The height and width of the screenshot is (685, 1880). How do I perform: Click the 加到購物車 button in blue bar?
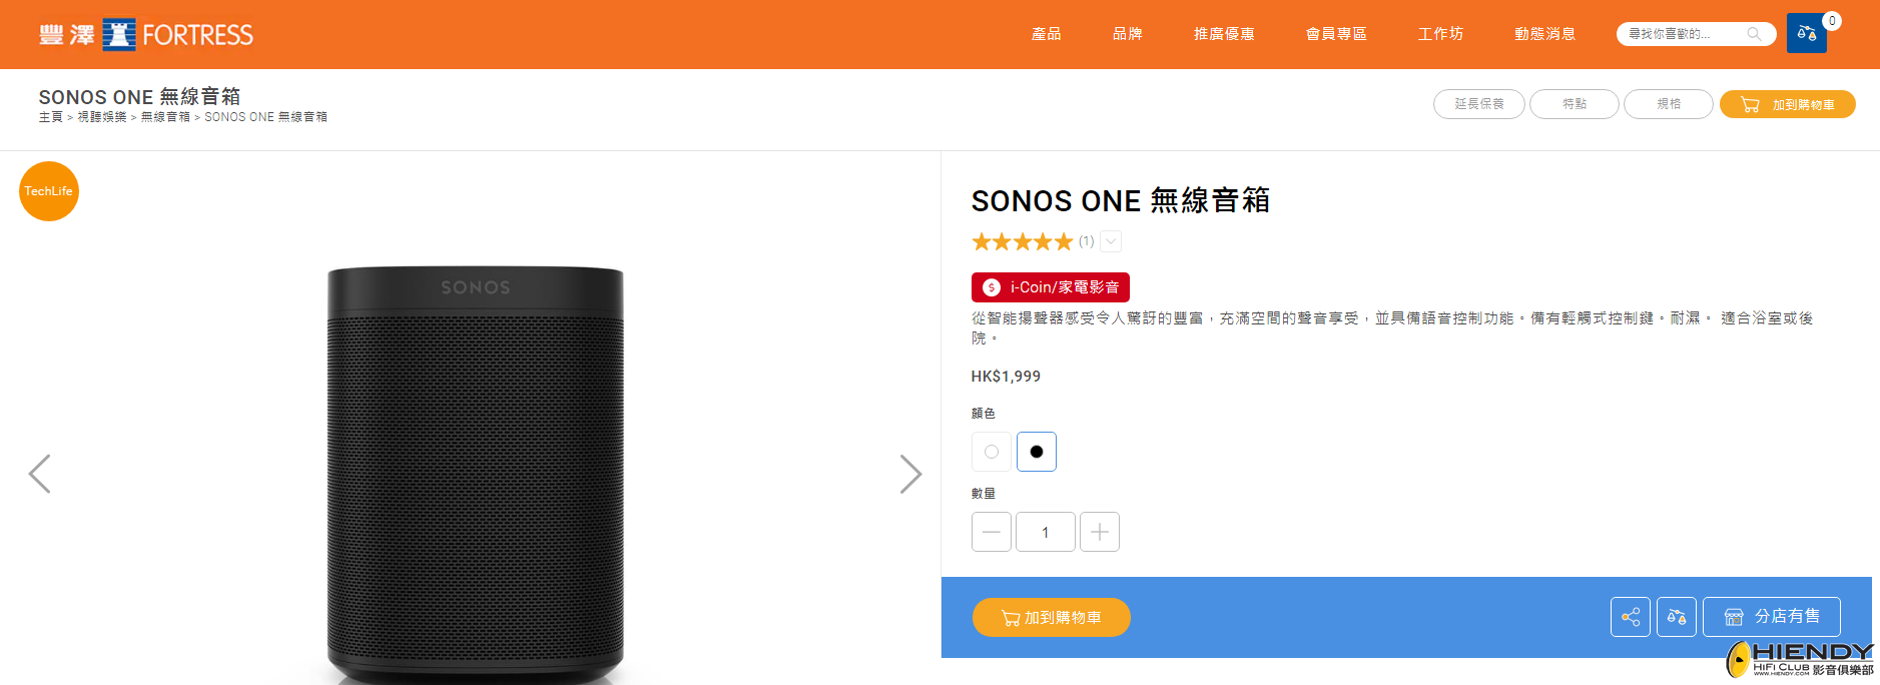click(x=1051, y=618)
